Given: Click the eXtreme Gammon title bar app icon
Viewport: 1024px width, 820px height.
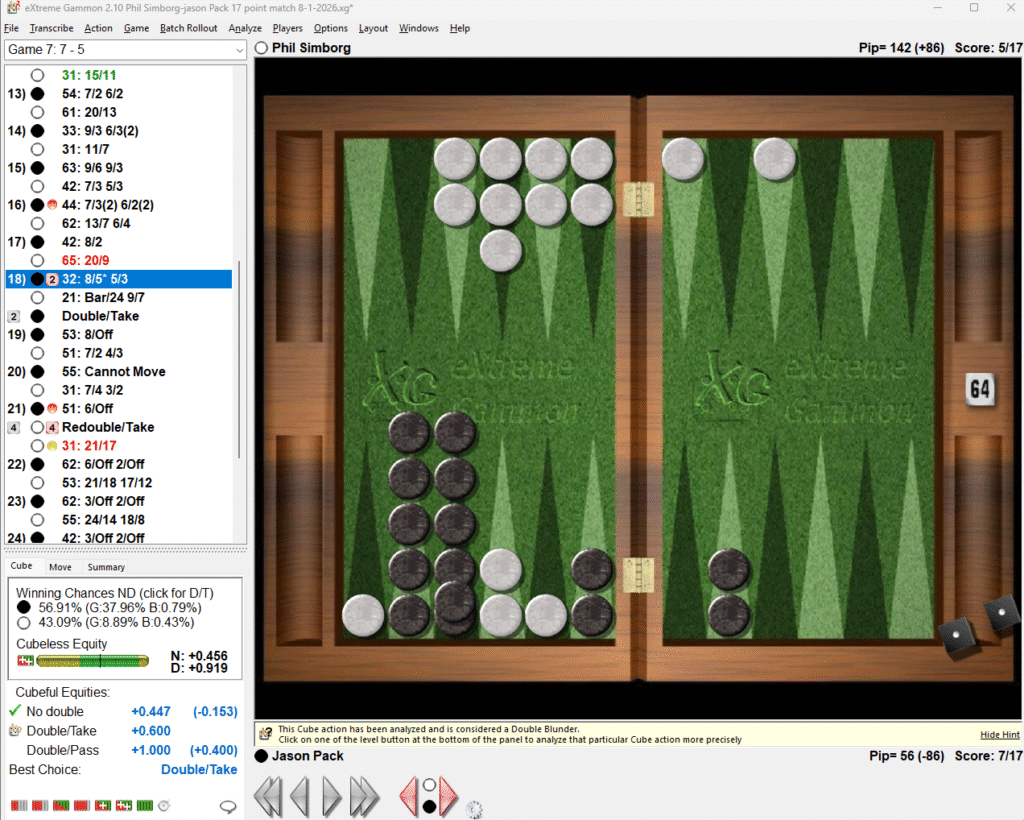Looking at the screenshot, I should pyautogui.click(x=12, y=8).
